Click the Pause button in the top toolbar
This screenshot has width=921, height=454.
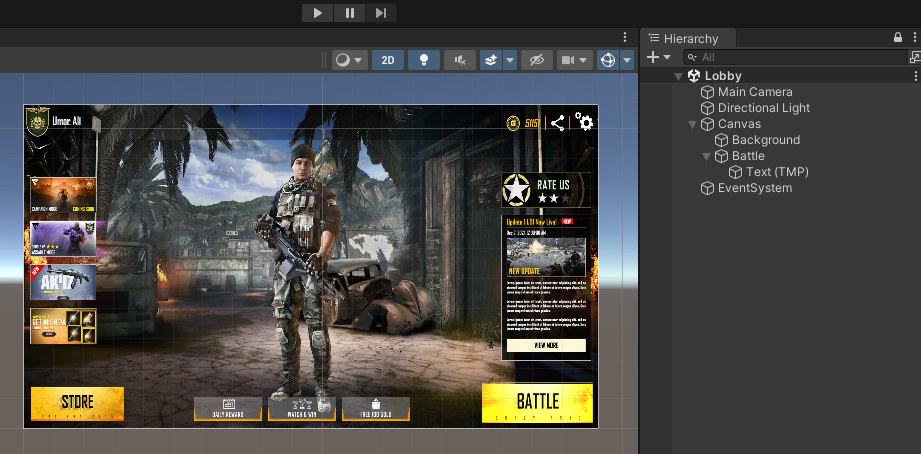tap(349, 13)
